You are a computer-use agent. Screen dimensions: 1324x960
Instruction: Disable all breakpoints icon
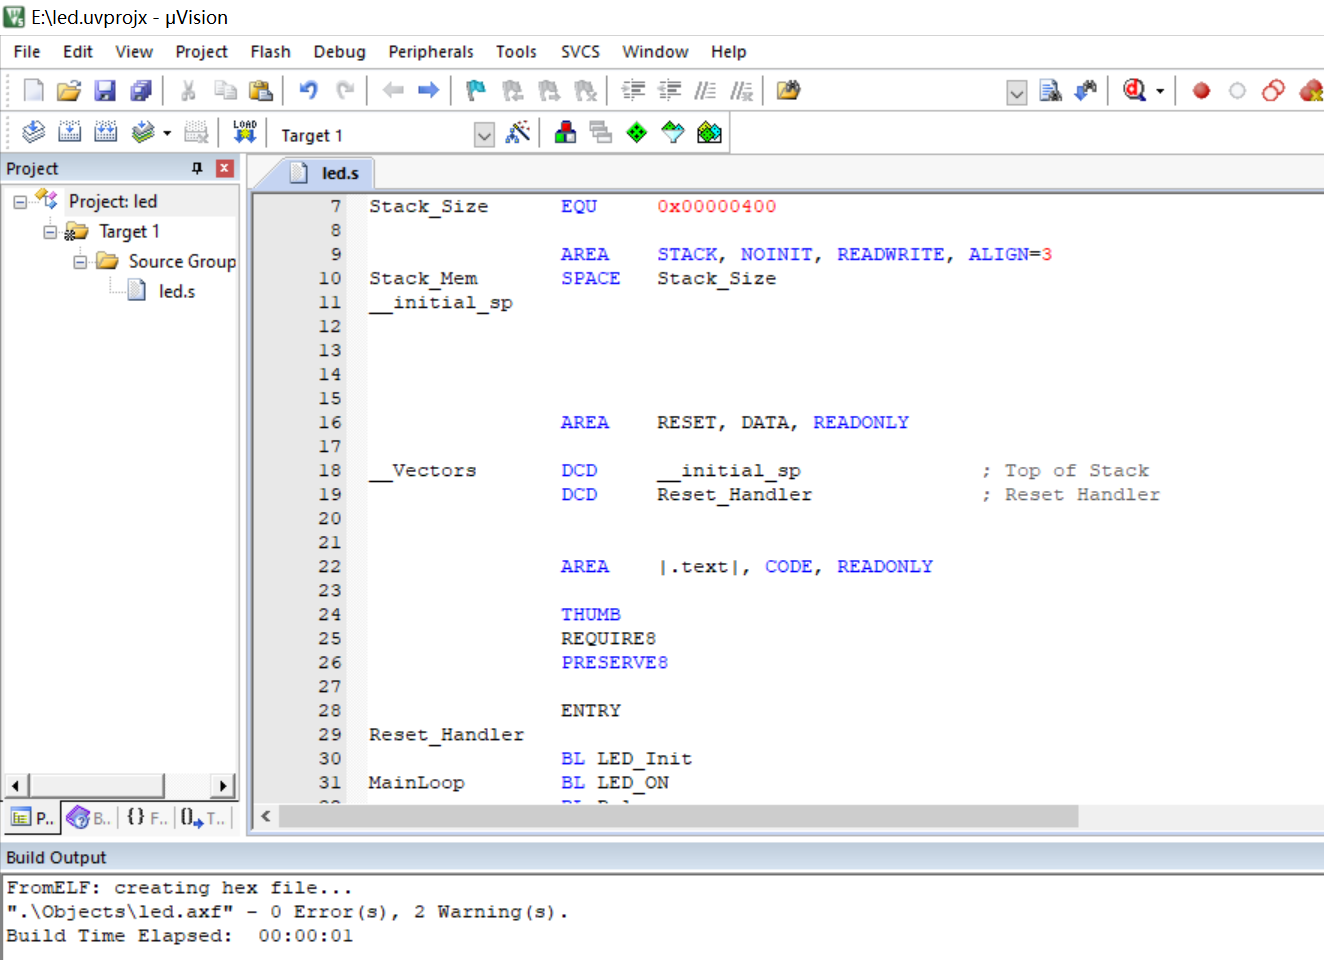pos(1273,91)
